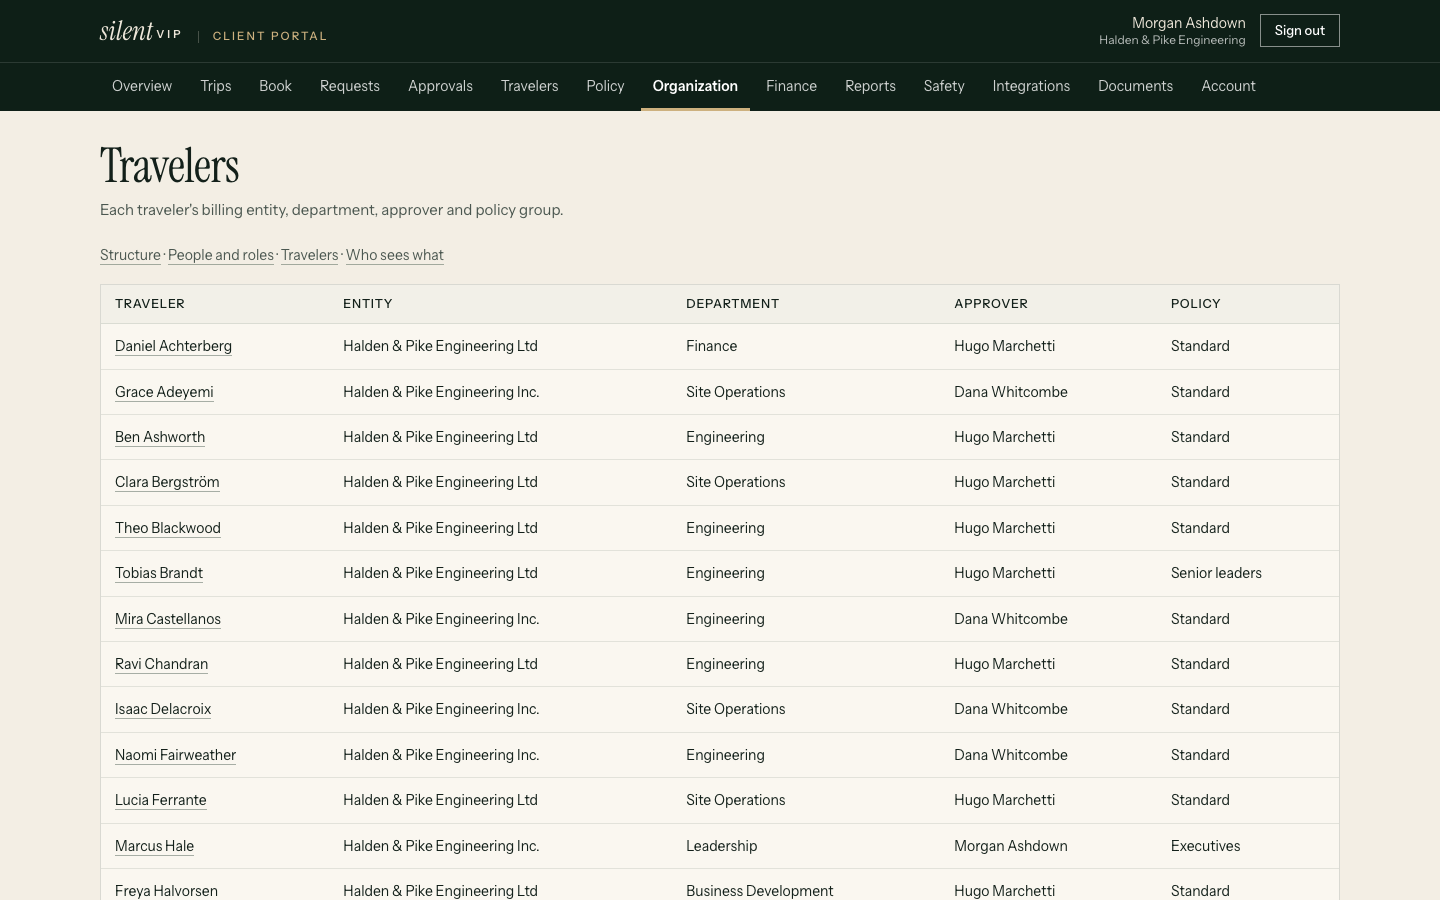The width and height of the screenshot is (1440, 900).
Task: Select the Organization tab
Action: point(695,86)
